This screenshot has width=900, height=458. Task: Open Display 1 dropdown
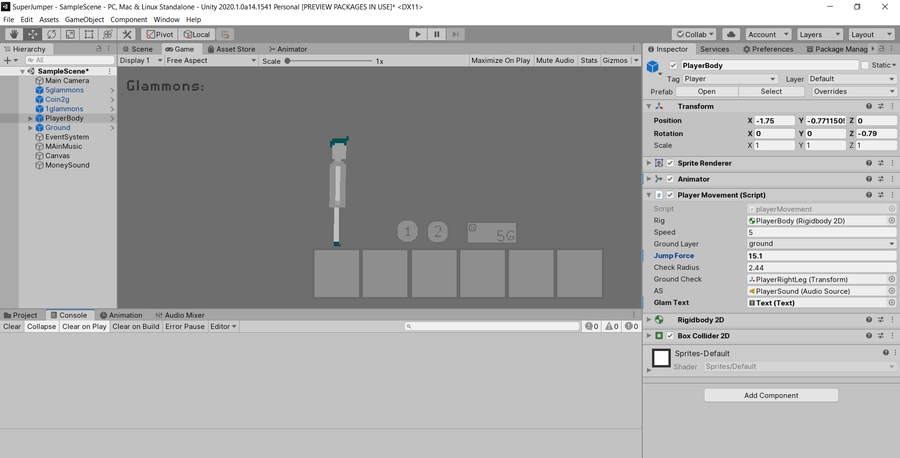141,60
